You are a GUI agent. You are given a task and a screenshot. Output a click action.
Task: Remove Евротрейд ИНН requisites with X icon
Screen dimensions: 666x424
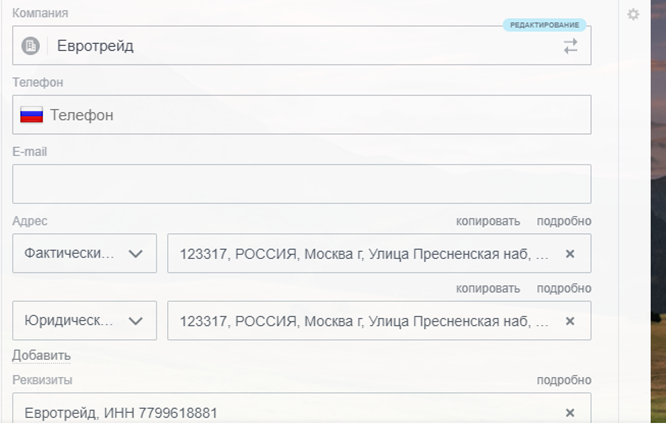pyautogui.click(x=570, y=413)
